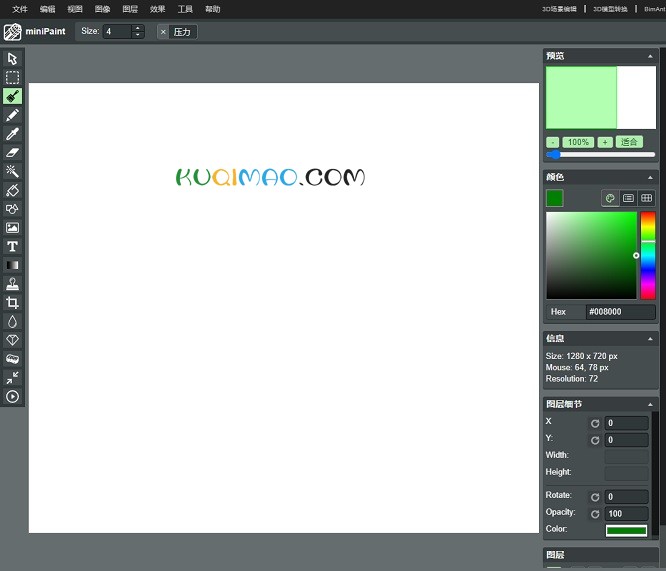Collapse the 颜色 color panel
The height and width of the screenshot is (571, 666).
click(x=650, y=177)
